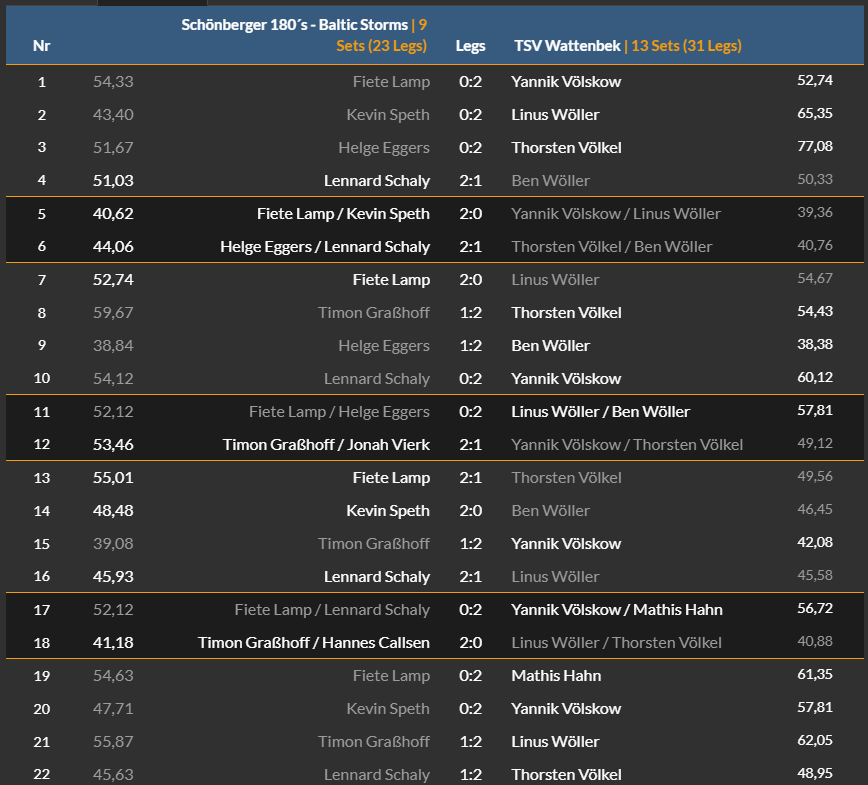868x785 pixels.
Task: Select Helge Eggers in match 9
Action: 384,346
